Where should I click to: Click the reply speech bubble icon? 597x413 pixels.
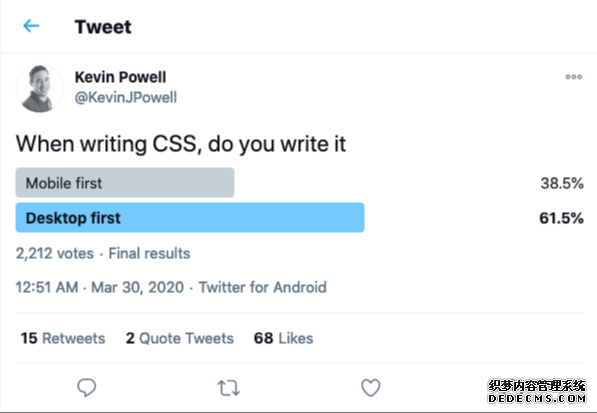click(x=87, y=387)
